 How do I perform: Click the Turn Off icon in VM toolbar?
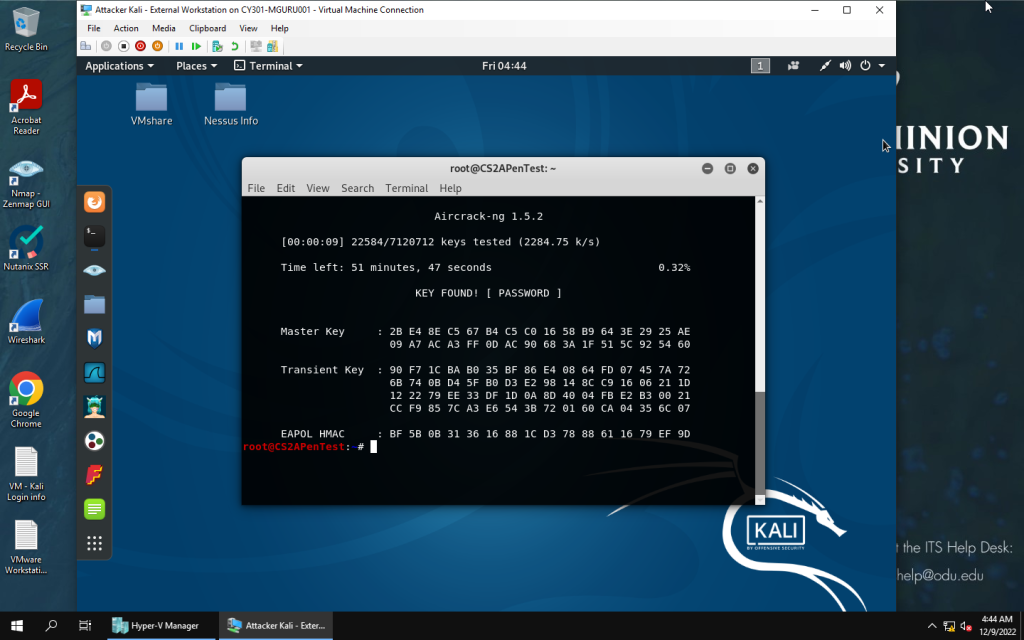123,46
